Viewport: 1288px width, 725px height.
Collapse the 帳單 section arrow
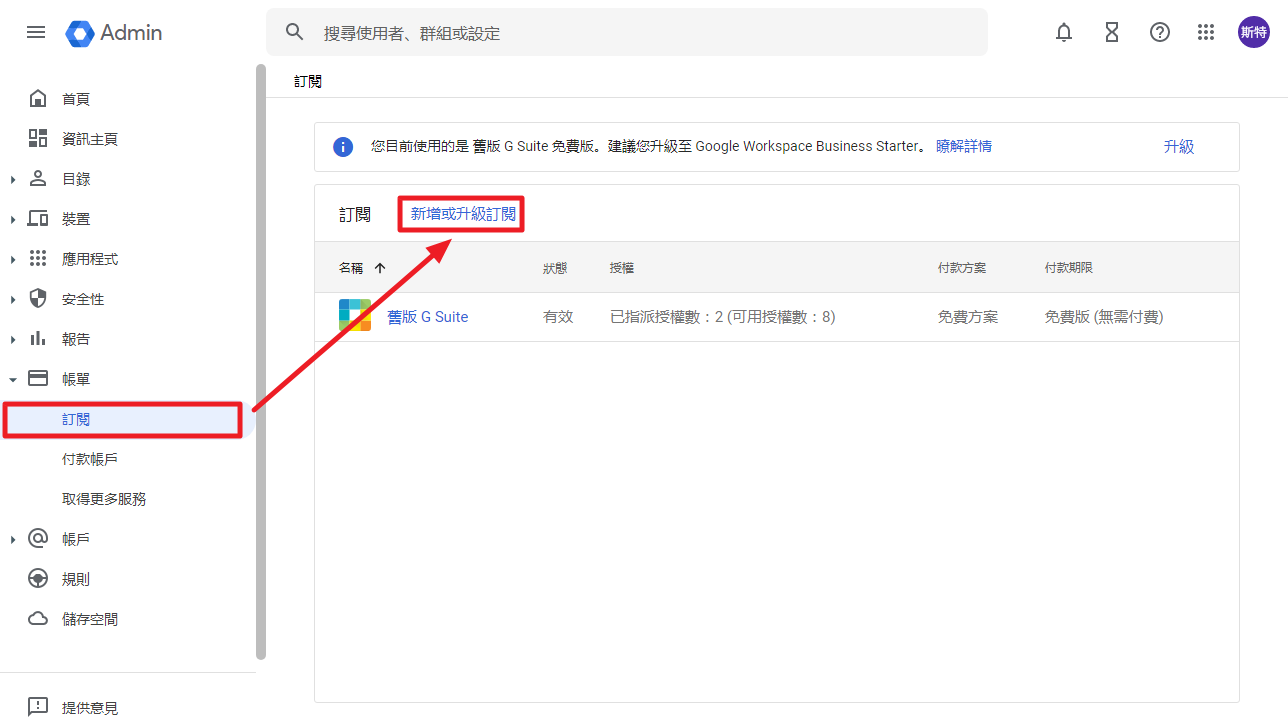point(13,379)
